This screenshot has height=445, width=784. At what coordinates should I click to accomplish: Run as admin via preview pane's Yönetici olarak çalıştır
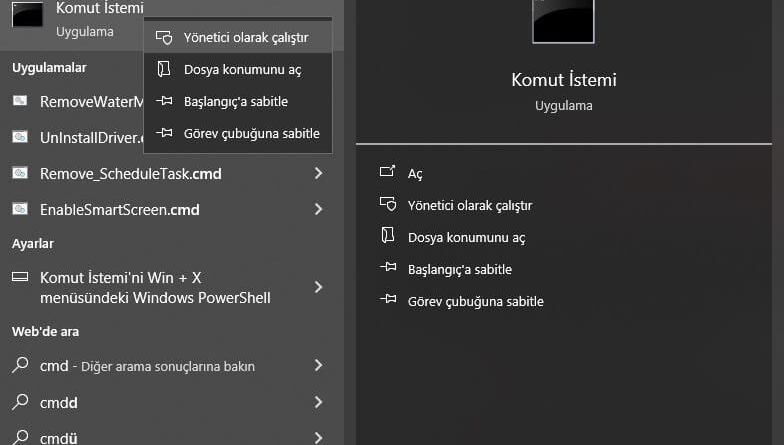tap(469, 205)
